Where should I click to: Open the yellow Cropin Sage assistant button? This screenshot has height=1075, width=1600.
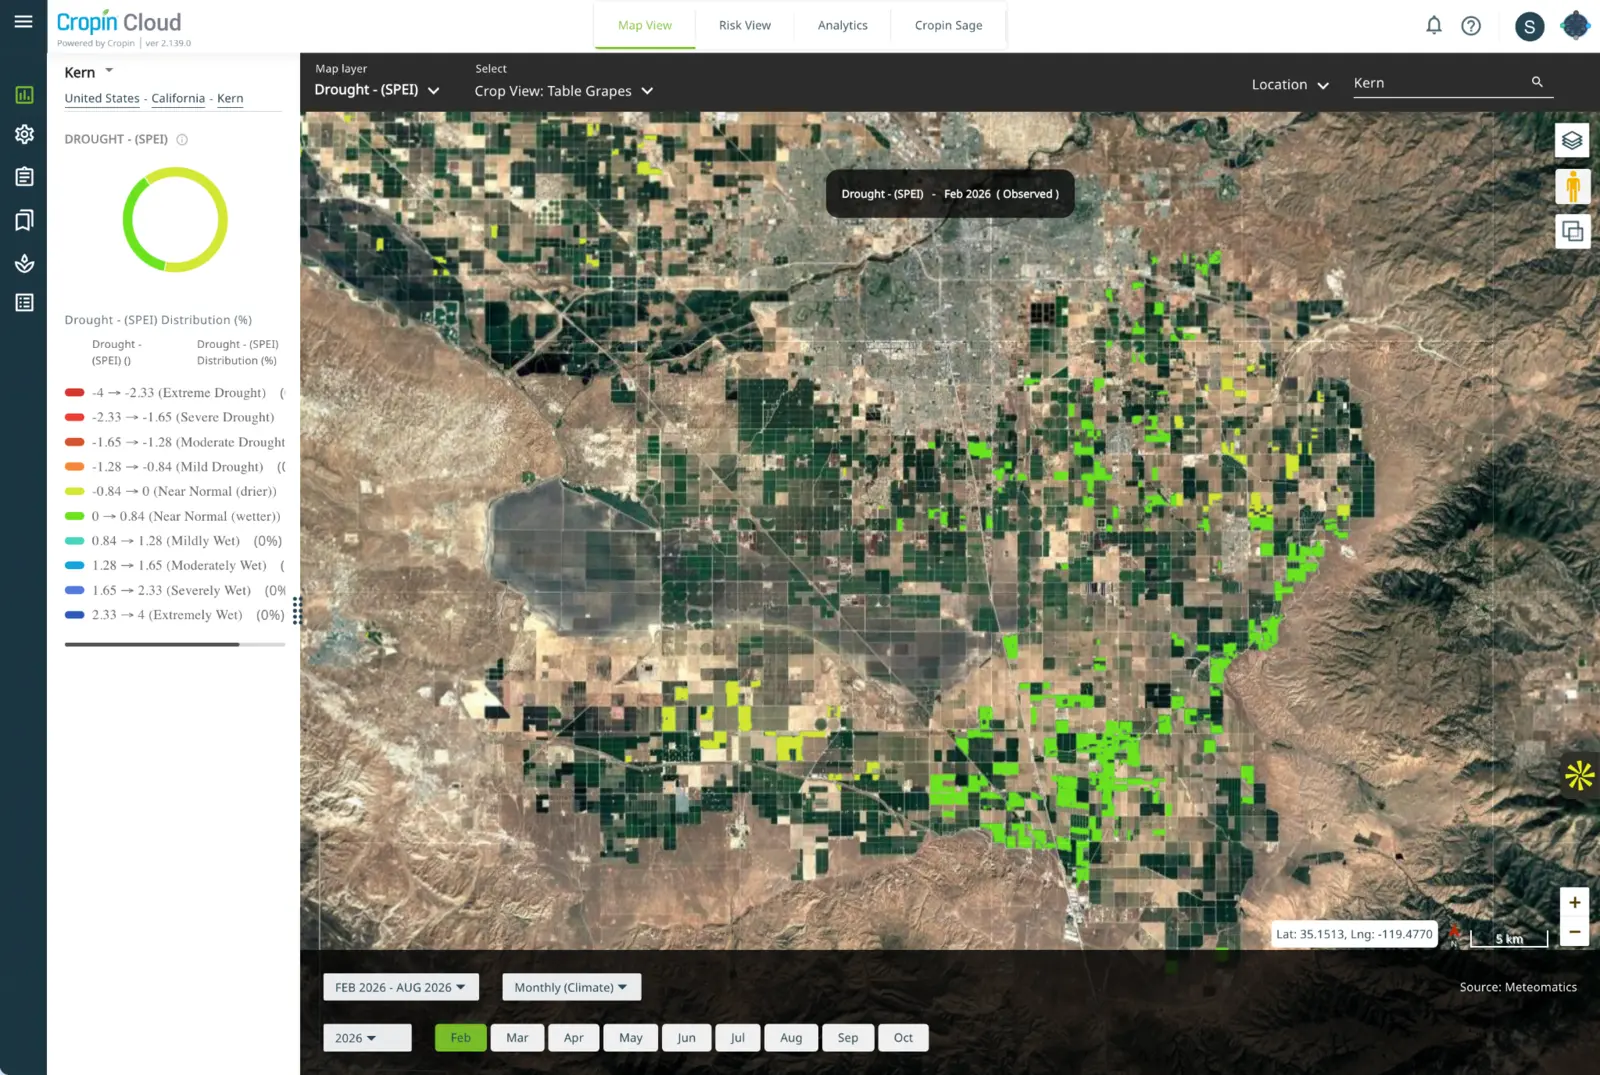(1579, 775)
